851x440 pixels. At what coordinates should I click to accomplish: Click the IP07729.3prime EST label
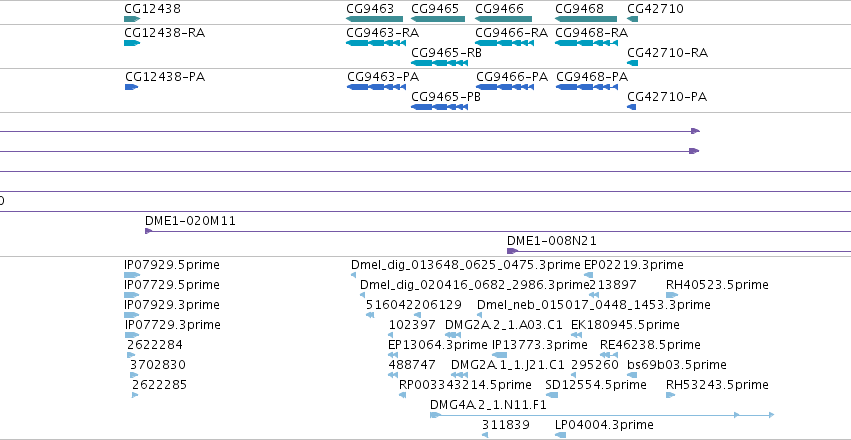point(173,324)
